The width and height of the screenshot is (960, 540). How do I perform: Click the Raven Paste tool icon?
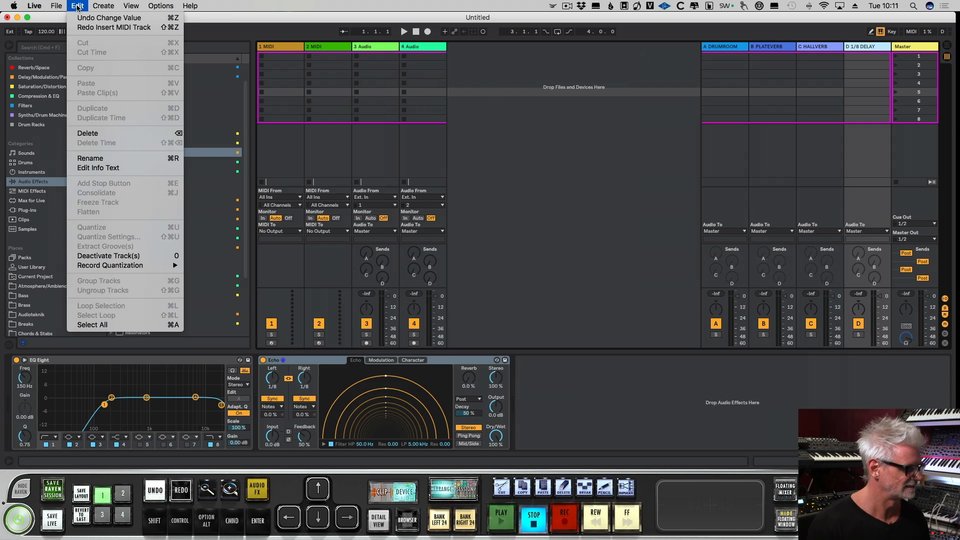click(x=542, y=487)
